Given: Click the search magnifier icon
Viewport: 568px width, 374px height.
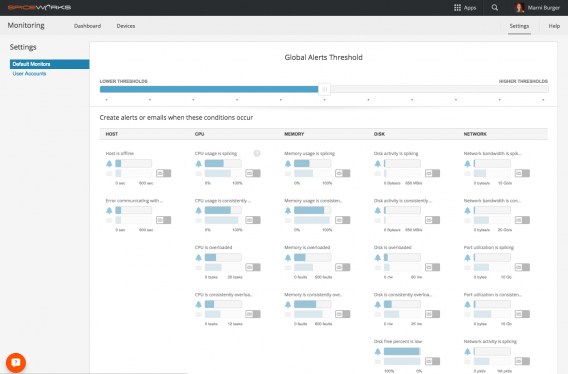Looking at the screenshot, I should (x=494, y=8).
